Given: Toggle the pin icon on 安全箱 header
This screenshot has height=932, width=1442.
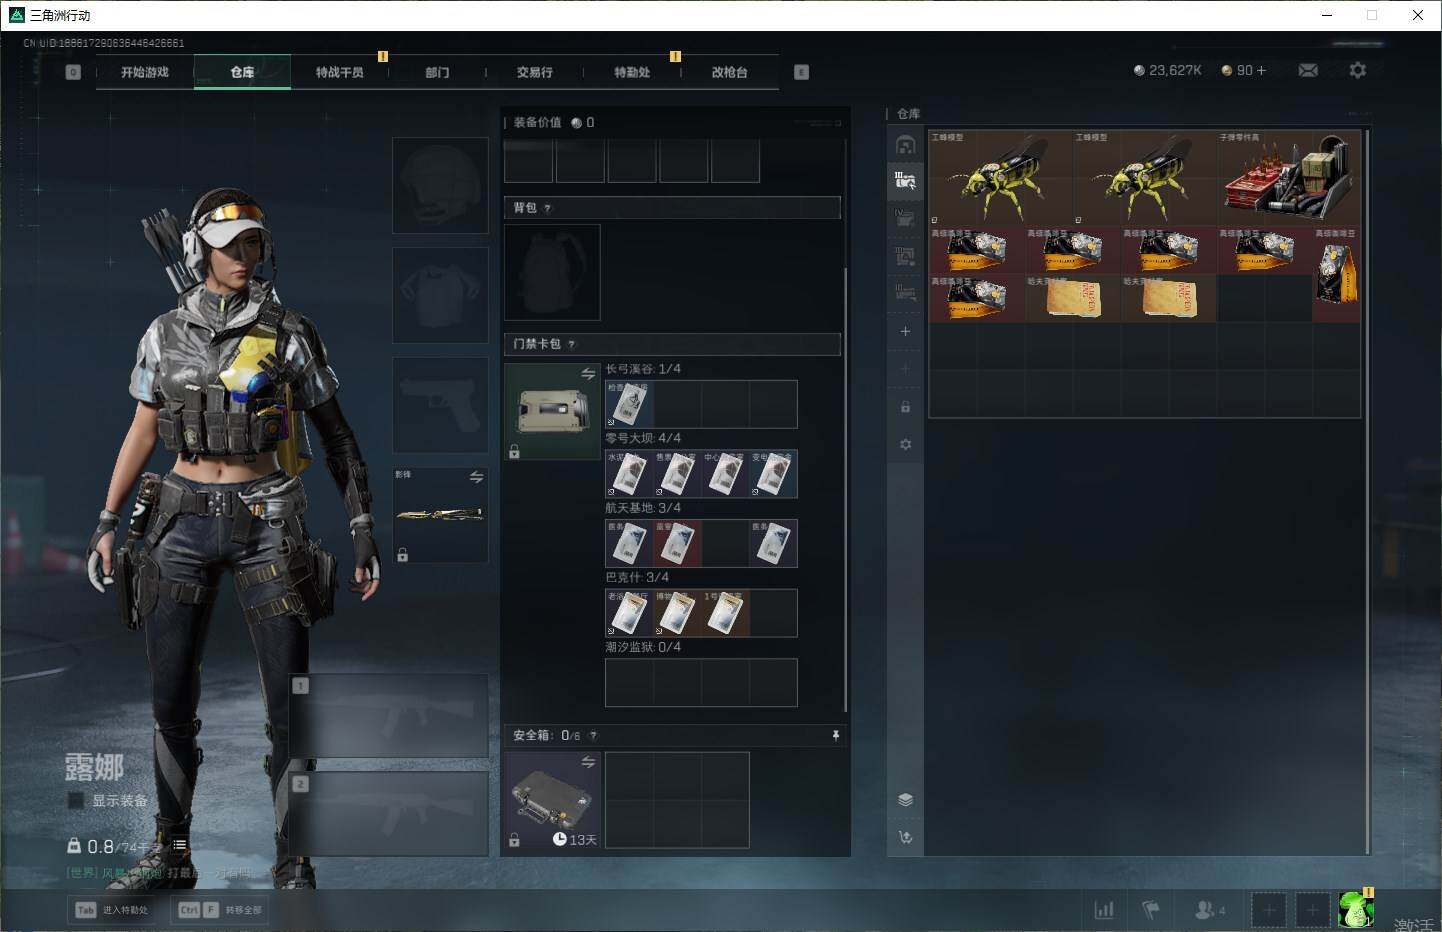Looking at the screenshot, I should pos(836,735).
